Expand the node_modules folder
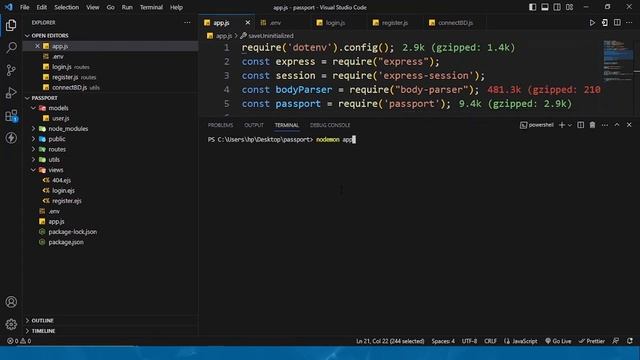The image size is (640, 360). click(33, 129)
